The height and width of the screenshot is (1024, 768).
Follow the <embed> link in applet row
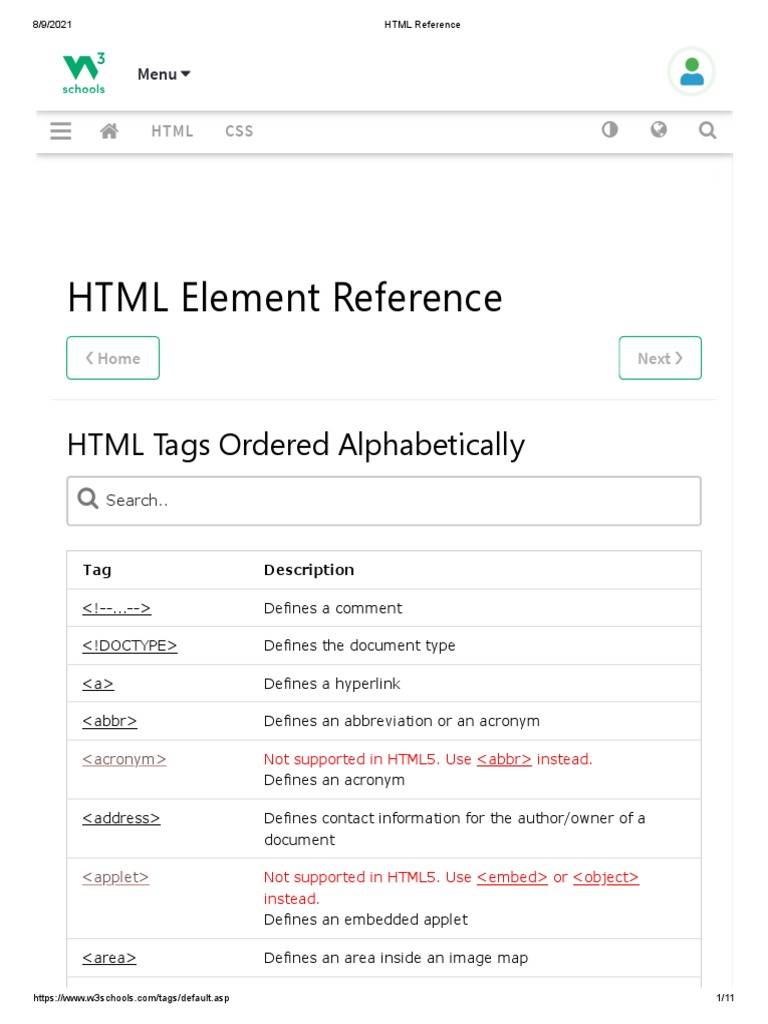tap(512, 877)
